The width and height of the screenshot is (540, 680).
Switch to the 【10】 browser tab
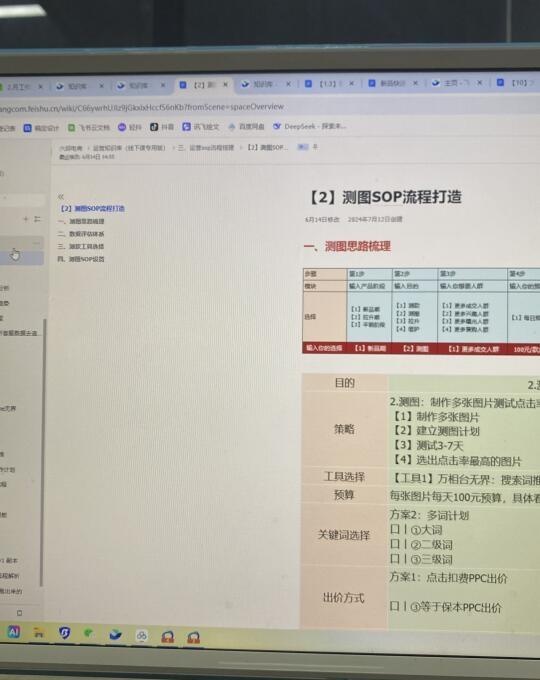tap(517, 82)
